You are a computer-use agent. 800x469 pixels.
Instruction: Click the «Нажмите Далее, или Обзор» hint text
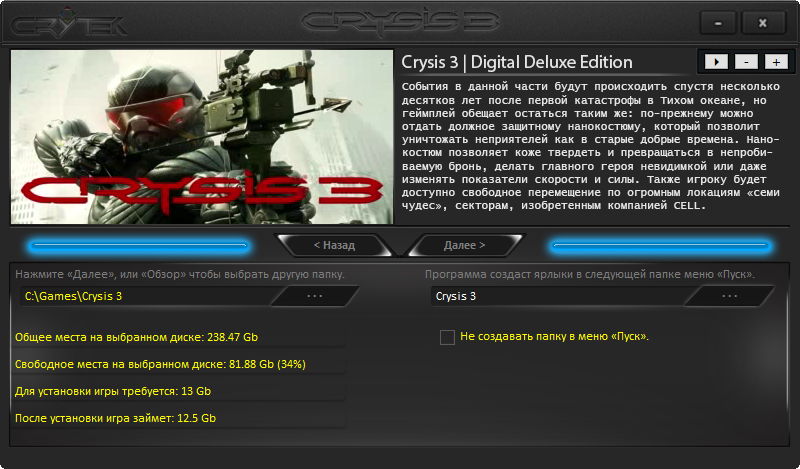coord(180,275)
